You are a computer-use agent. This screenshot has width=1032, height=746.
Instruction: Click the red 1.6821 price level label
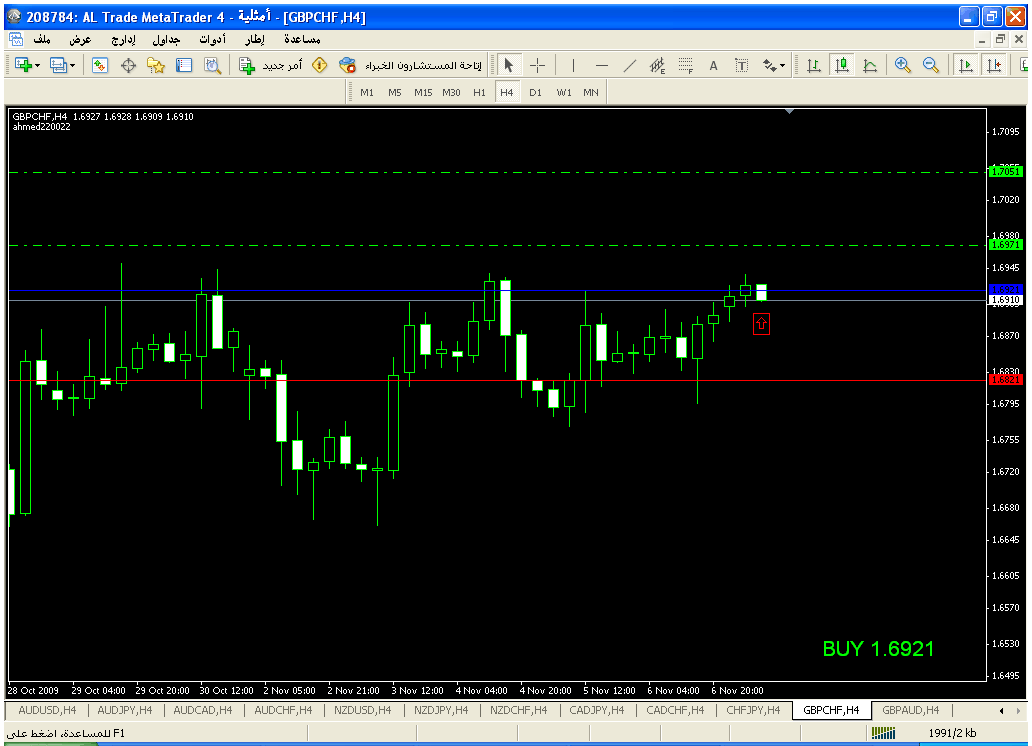pyautogui.click(x=1004, y=380)
